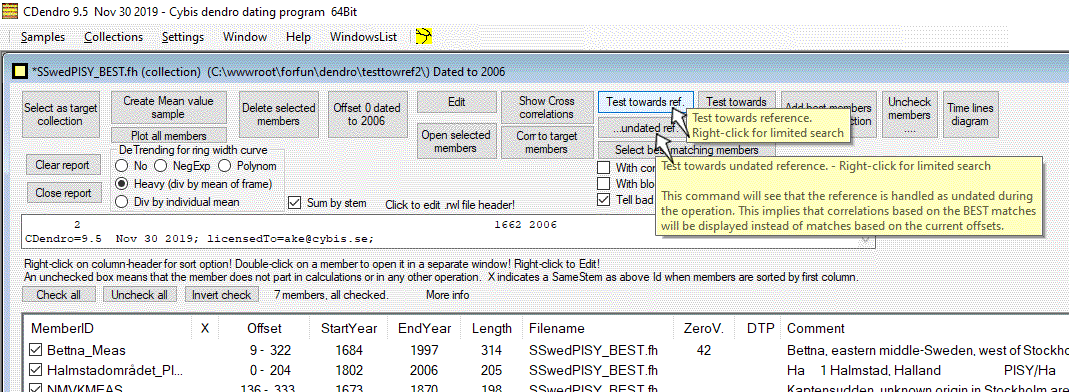Toggle the 'Tell bad...' checkbox
Image resolution: width=1069 pixels, height=392 pixels.
pos(603,200)
